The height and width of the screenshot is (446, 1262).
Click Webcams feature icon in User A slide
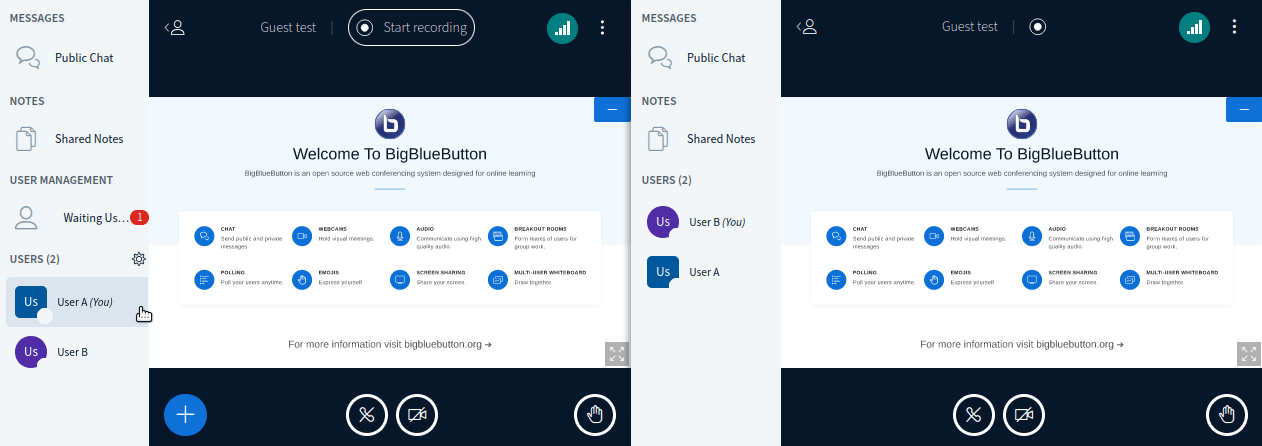click(x=301, y=236)
